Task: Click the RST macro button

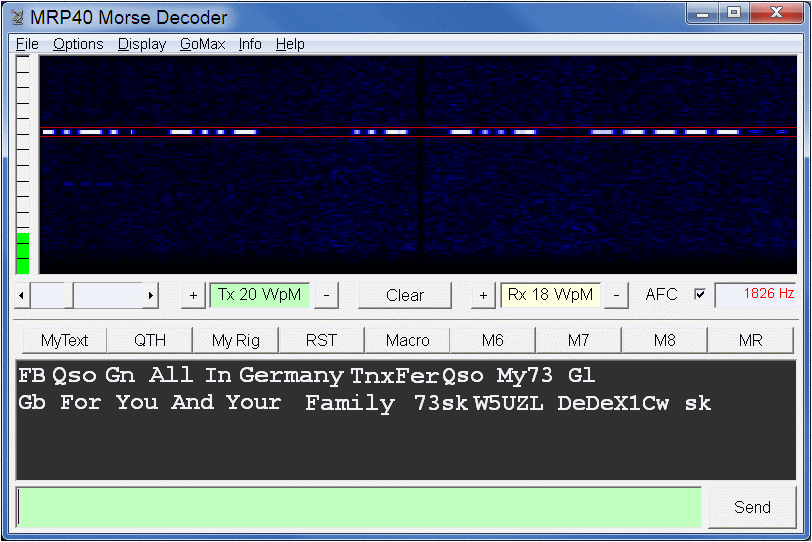Action: (321, 340)
